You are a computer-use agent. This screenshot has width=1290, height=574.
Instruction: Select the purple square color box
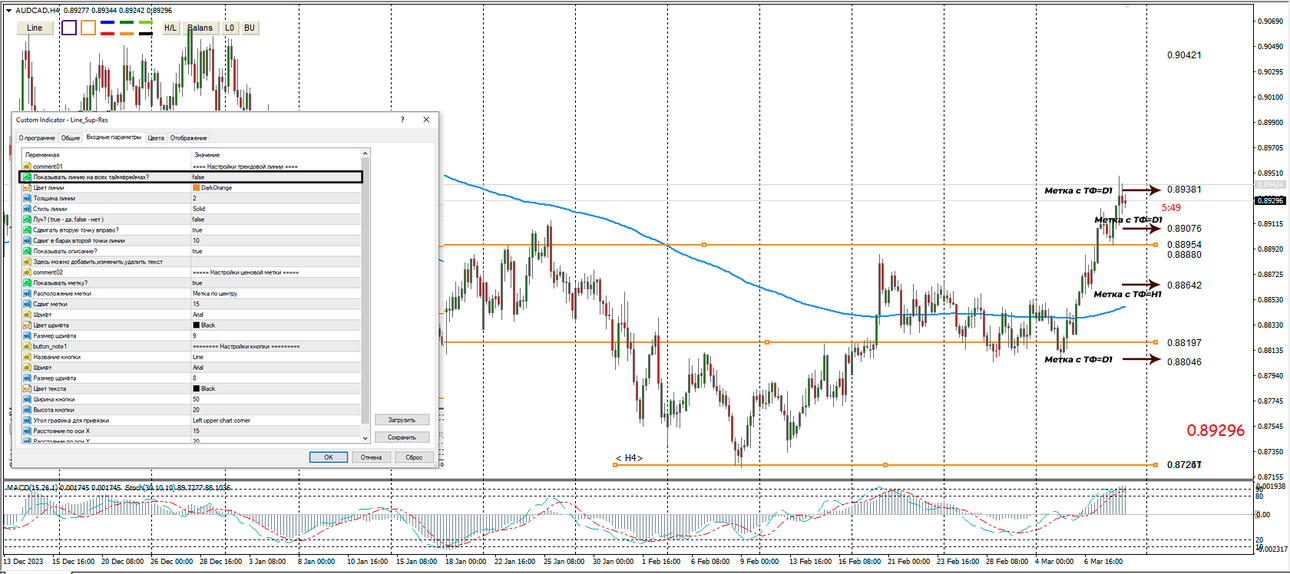69,28
